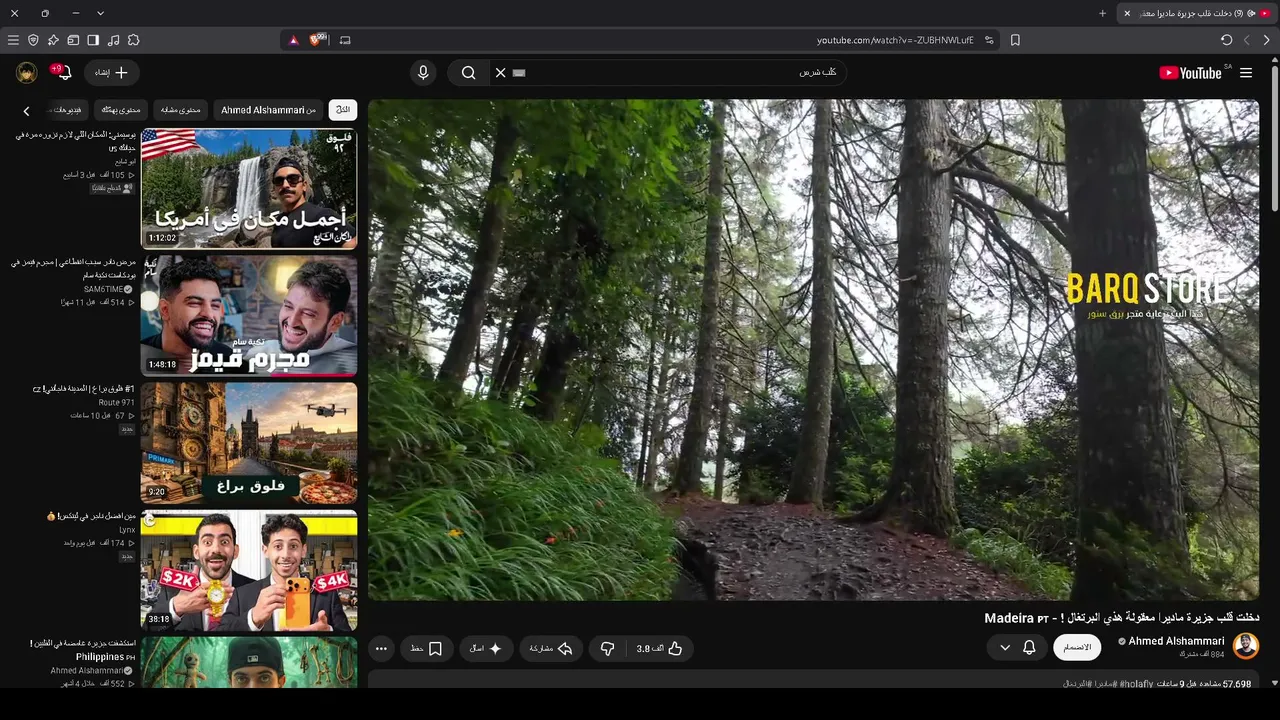1280x720 pixels.
Task: Select the partially hidden 'فيديوهات' filter chip
Action: pyautogui.click(x=66, y=110)
